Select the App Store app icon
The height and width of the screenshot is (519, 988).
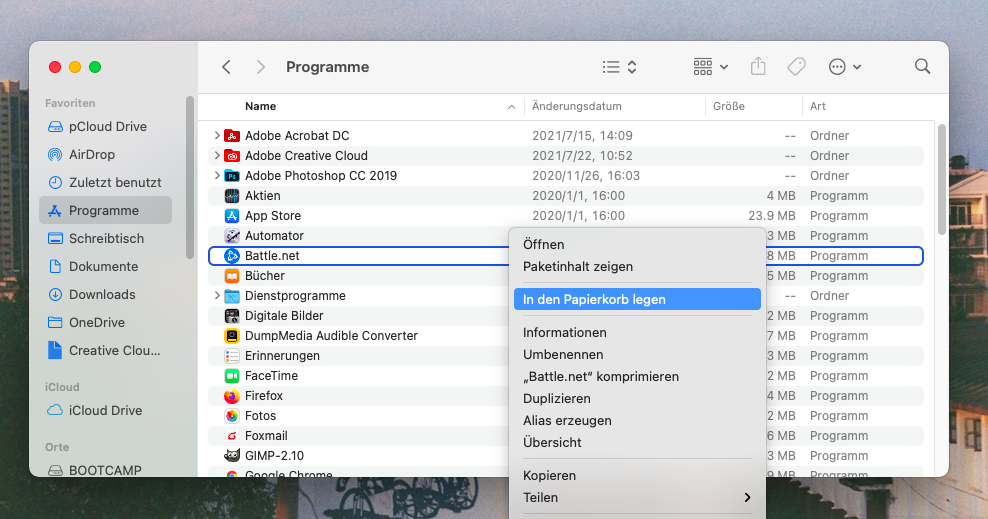(x=232, y=216)
